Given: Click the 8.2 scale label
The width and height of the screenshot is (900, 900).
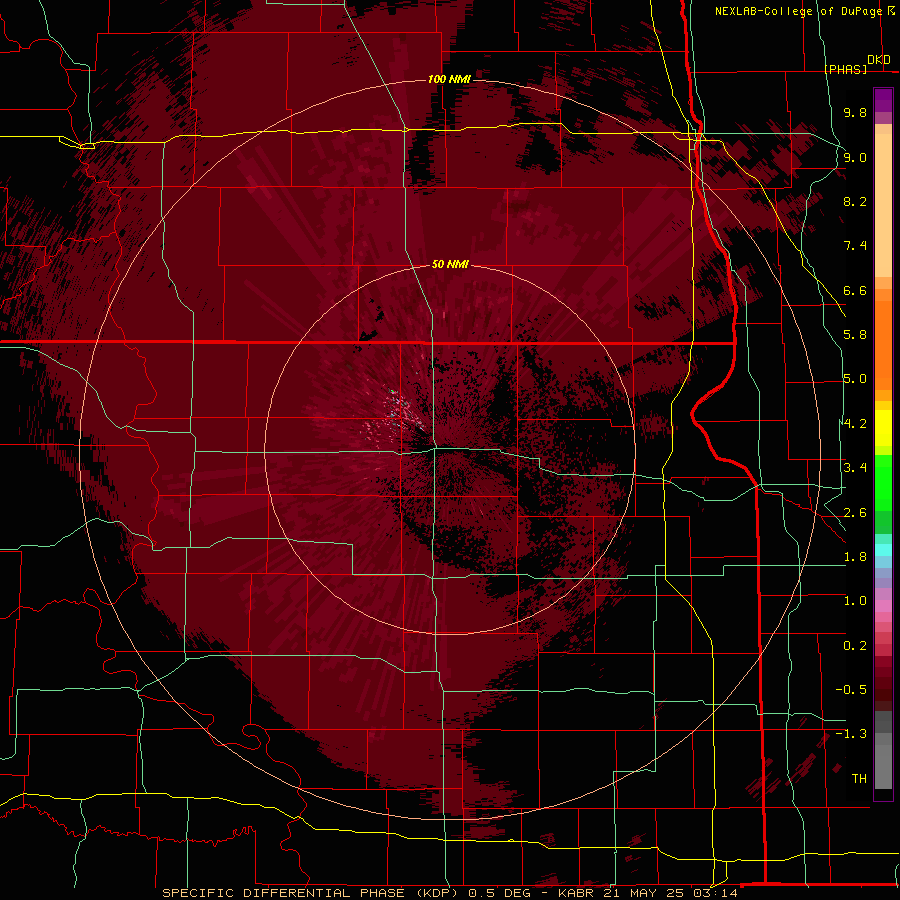Looking at the screenshot, I should tap(855, 201).
